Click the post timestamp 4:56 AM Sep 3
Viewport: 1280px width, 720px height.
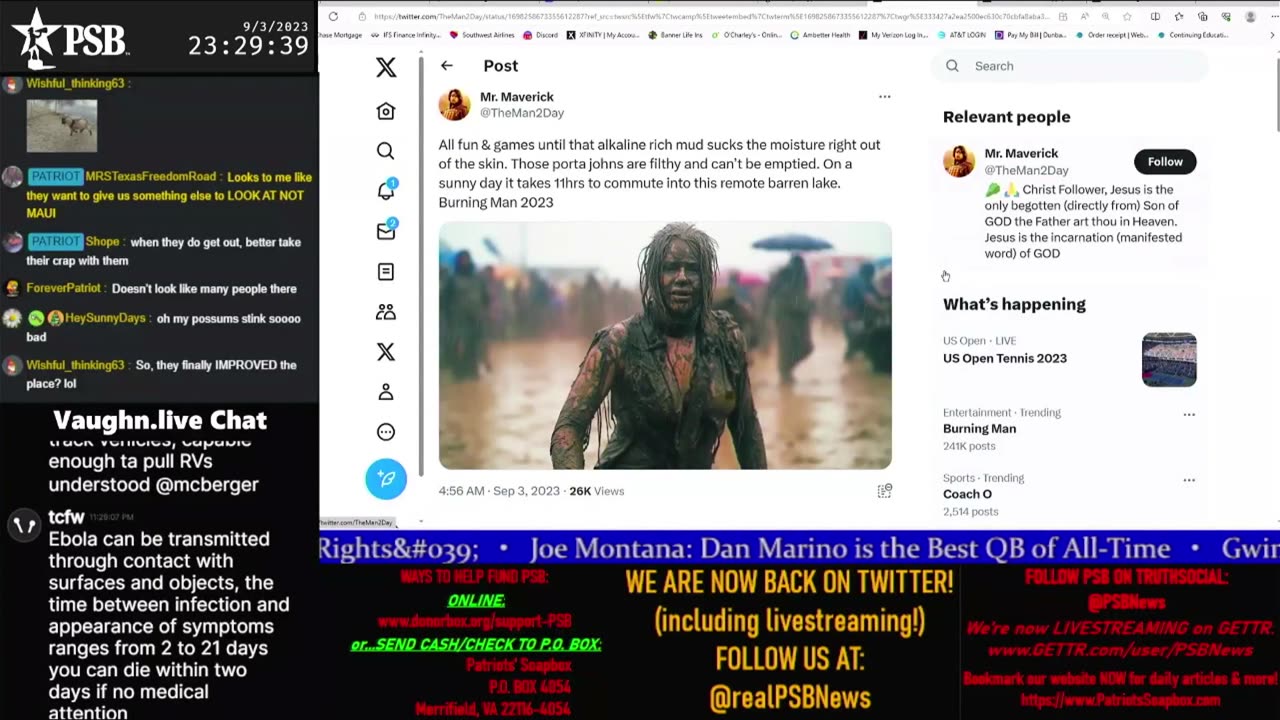(x=497, y=491)
